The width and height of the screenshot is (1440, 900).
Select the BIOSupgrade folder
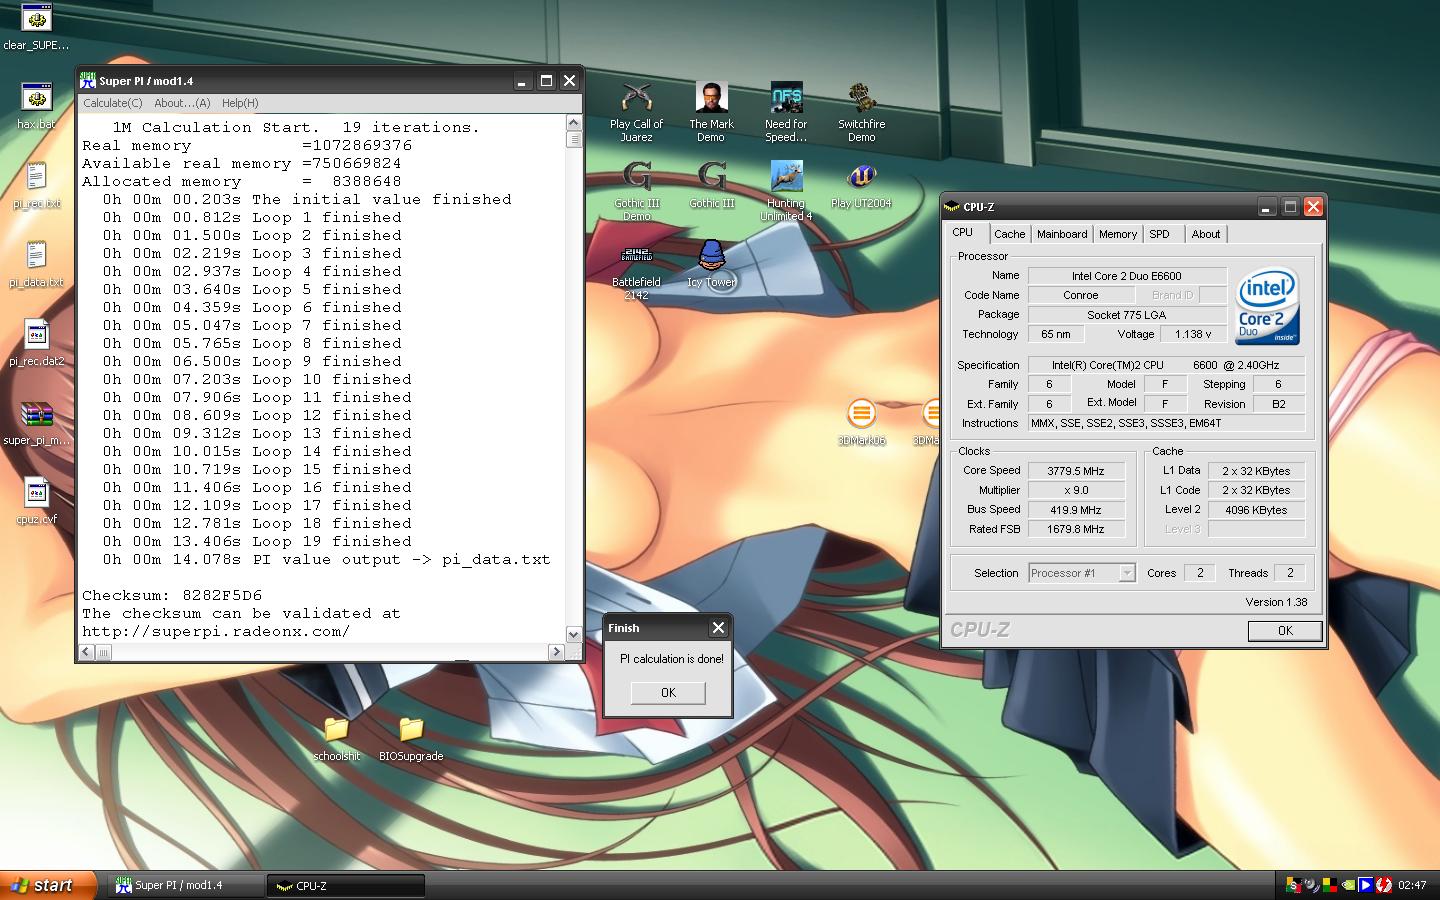(x=411, y=738)
